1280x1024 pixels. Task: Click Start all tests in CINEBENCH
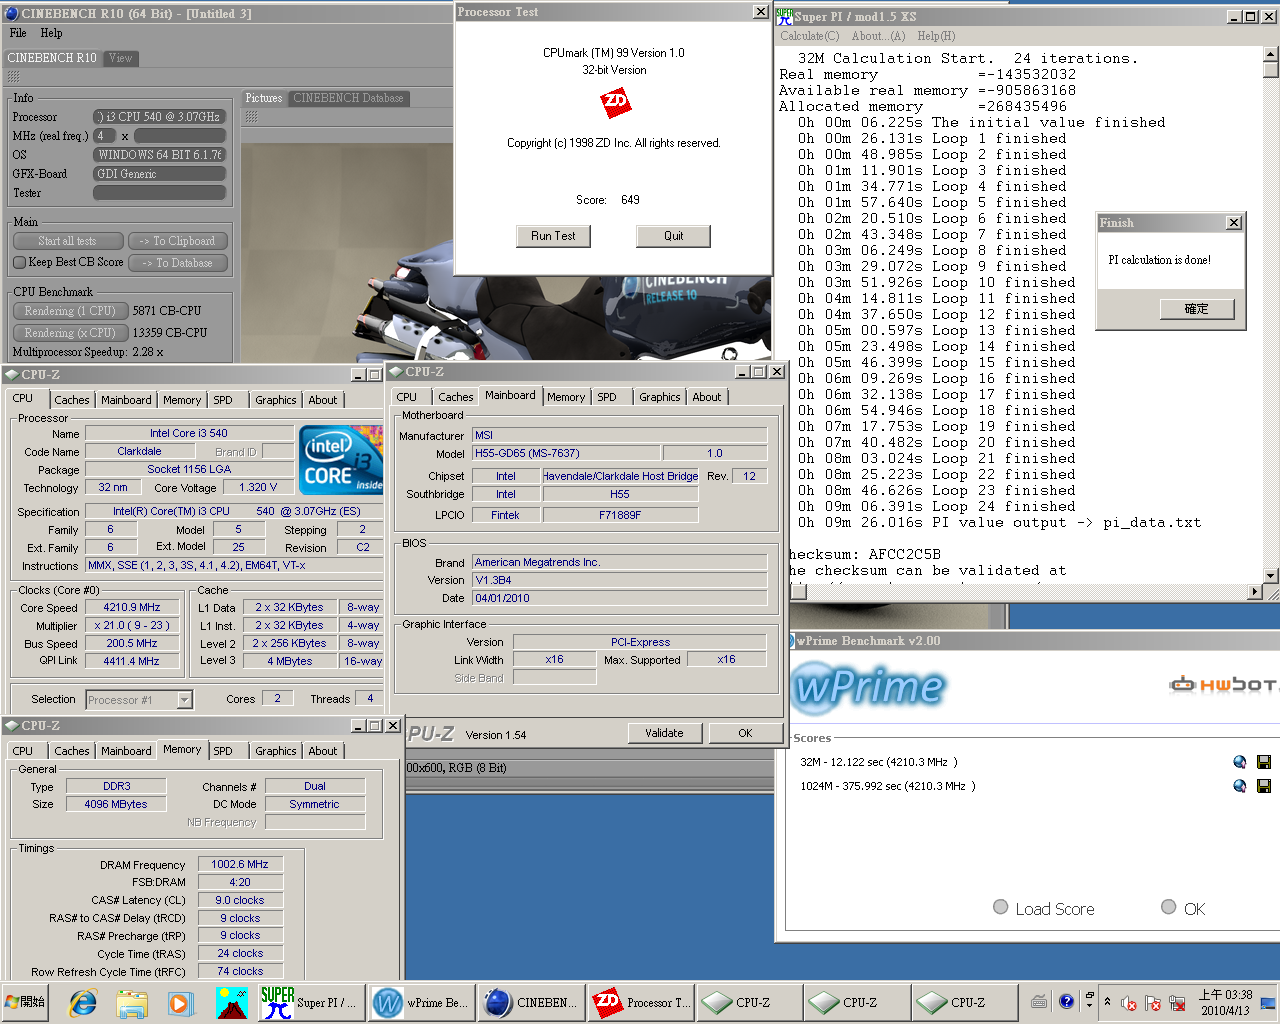click(x=68, y=241)
